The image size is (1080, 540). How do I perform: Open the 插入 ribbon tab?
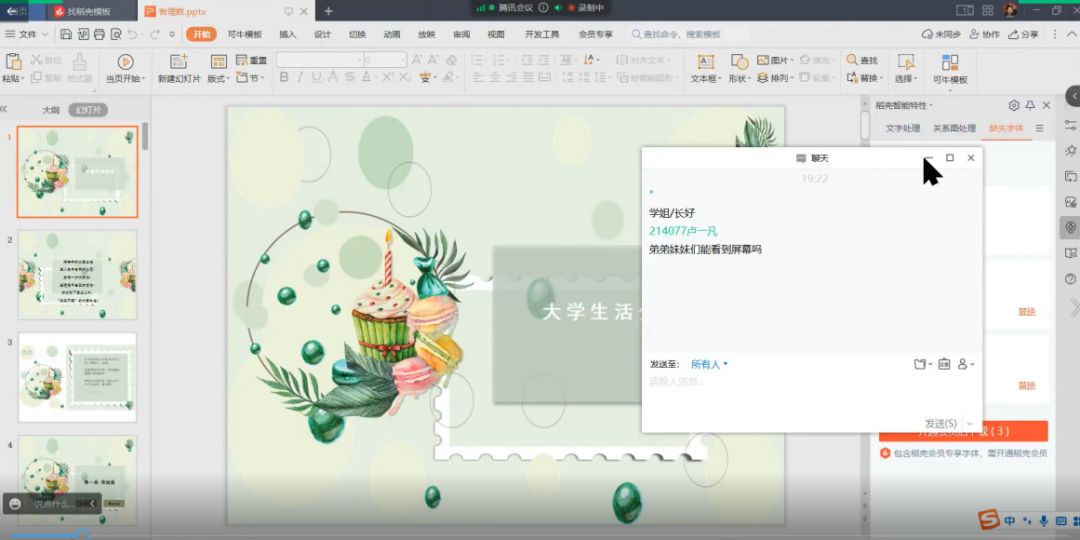288,34
